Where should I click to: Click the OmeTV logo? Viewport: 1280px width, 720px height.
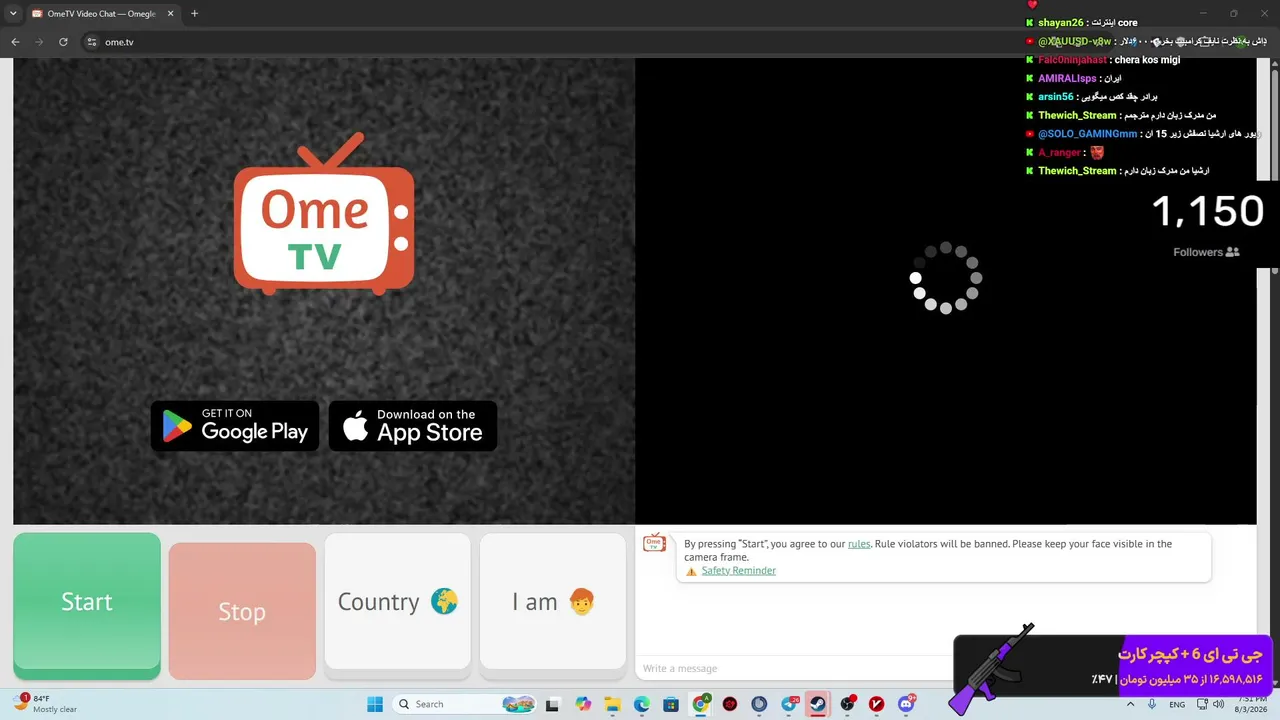tap(324, 214)
